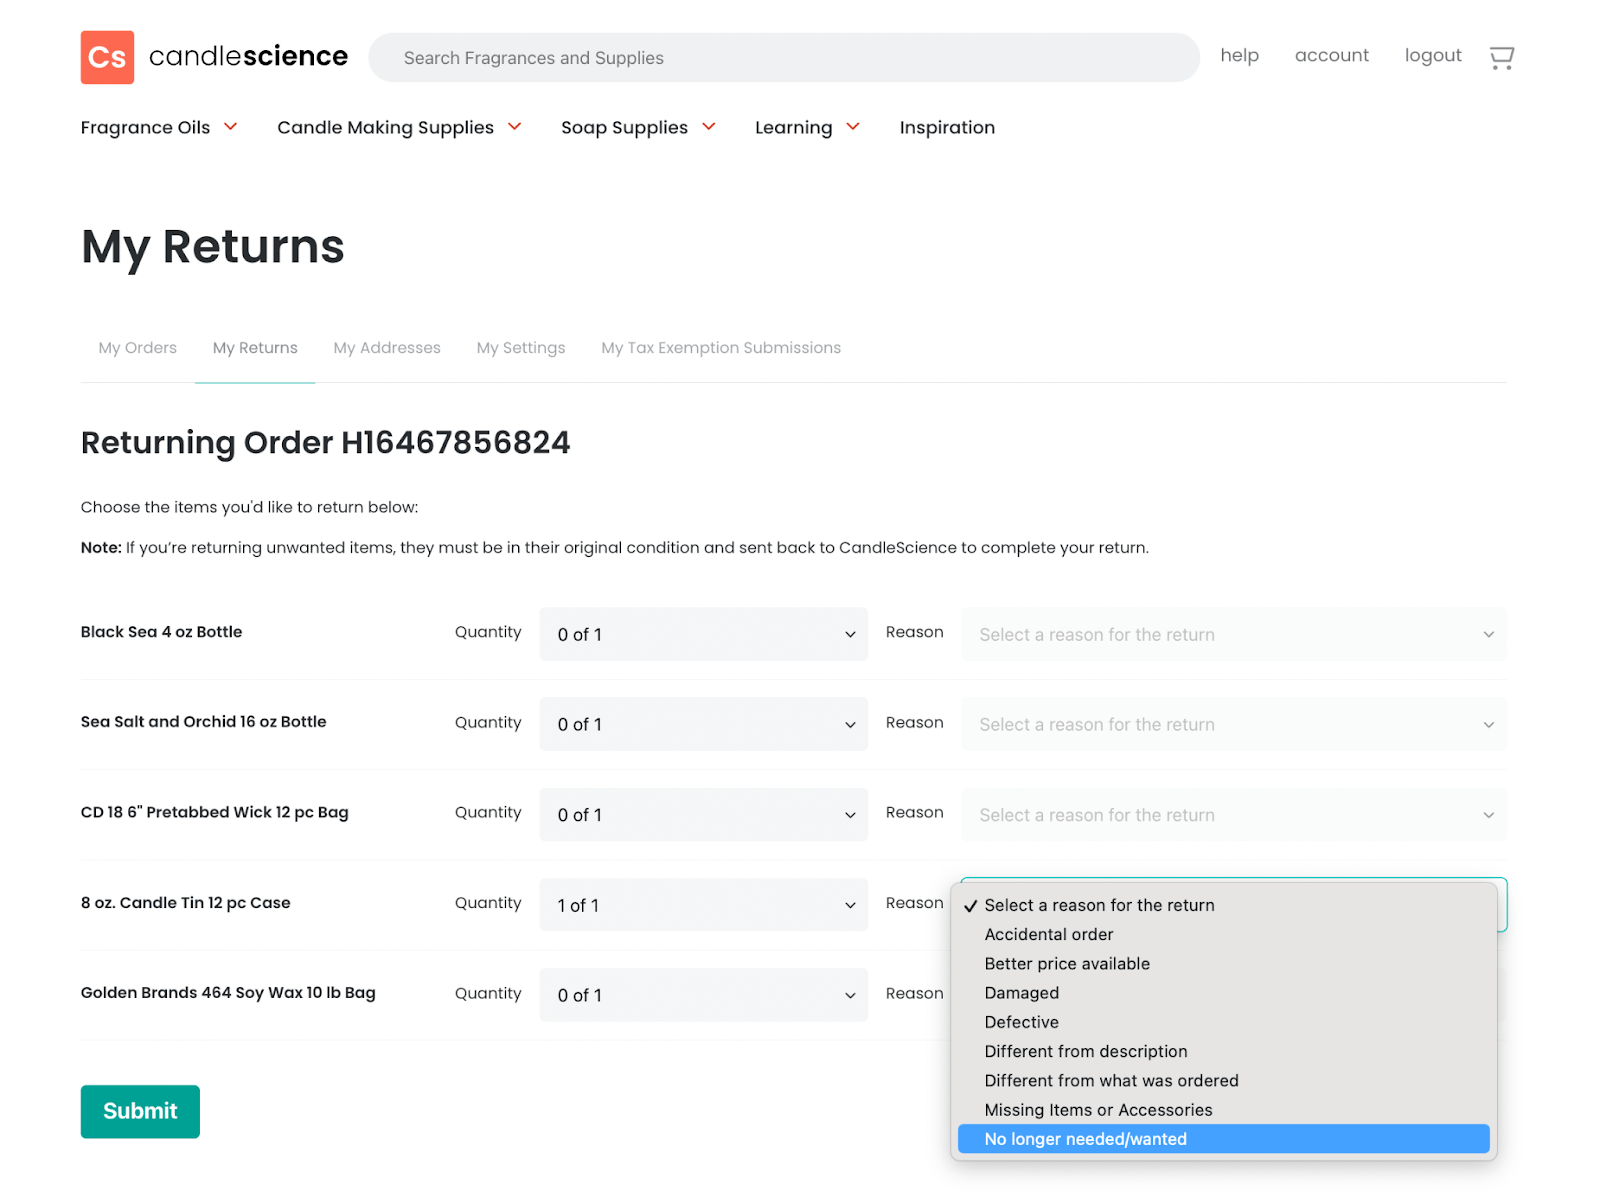Image resolution: width=1600 pixels, height=1198 pixels.
Task: Click the Search Fragrances and Supplies field
Action: click(x=784, y=57)
